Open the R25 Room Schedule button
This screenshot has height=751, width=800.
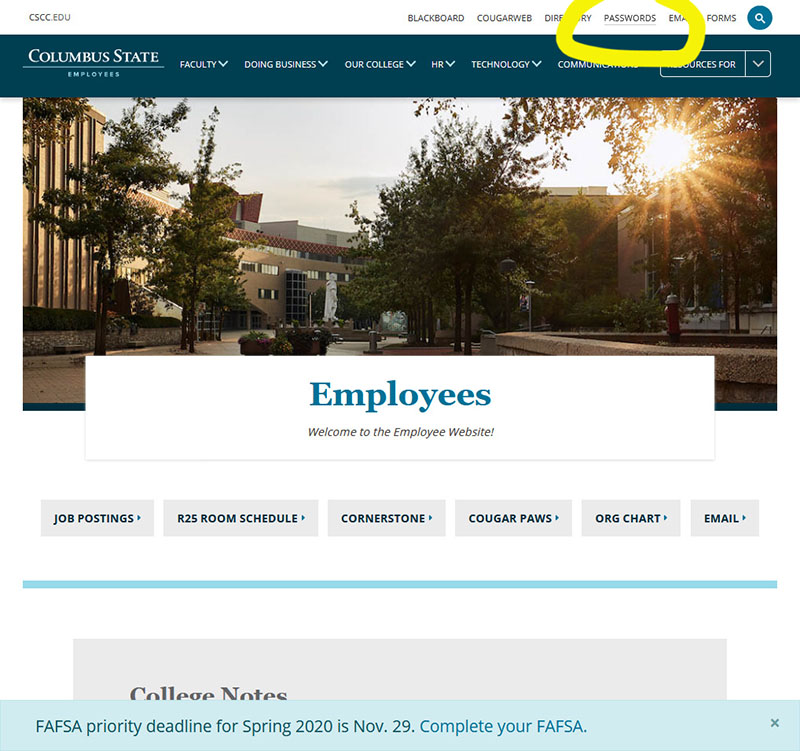[x=240, y=518]
